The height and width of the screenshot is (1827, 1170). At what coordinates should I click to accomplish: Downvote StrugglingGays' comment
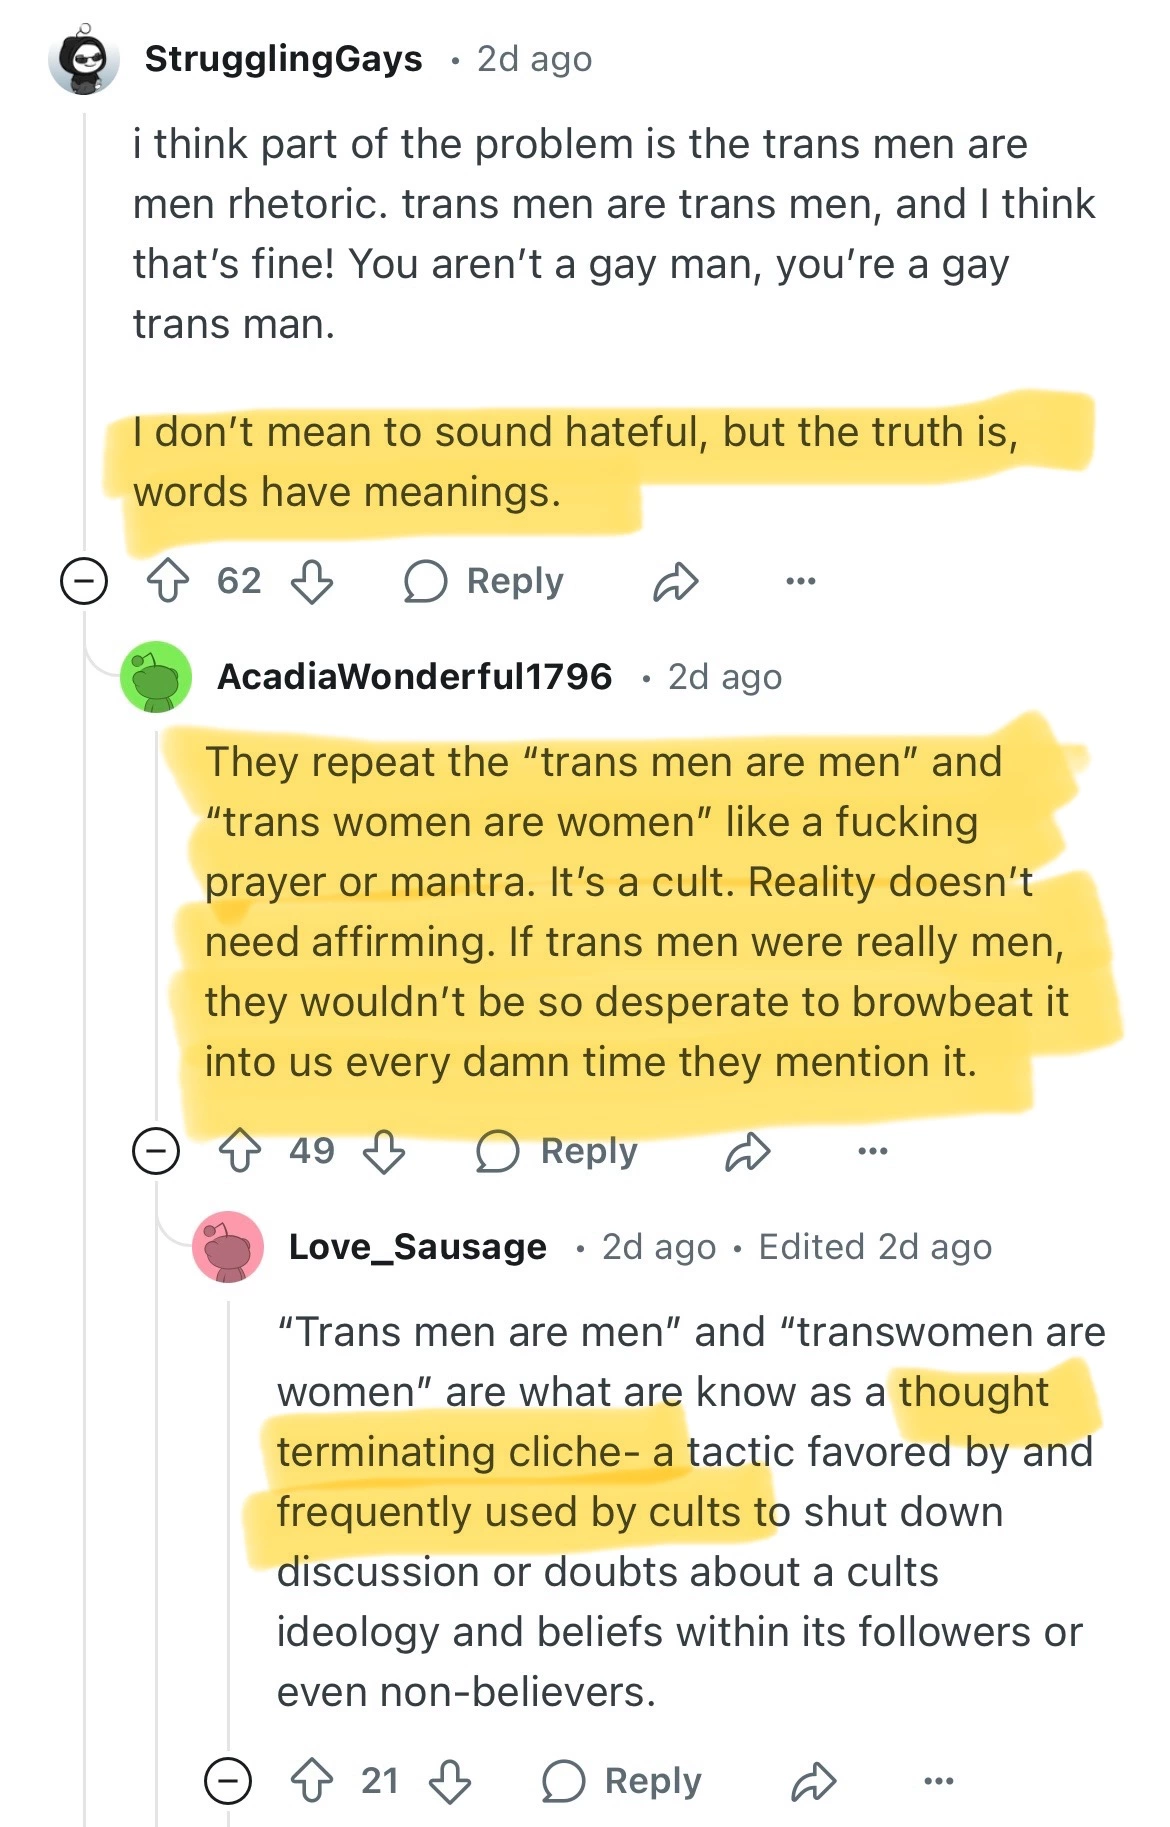312,581
